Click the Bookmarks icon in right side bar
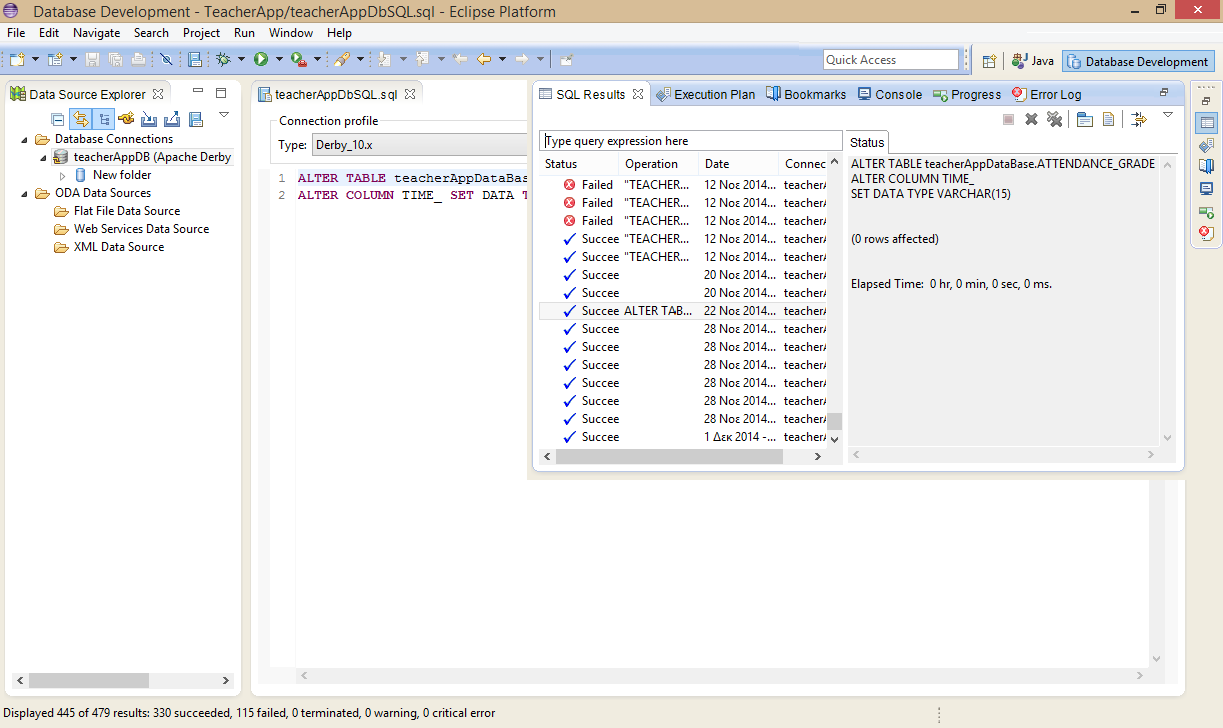 (x=1206, y=166)
